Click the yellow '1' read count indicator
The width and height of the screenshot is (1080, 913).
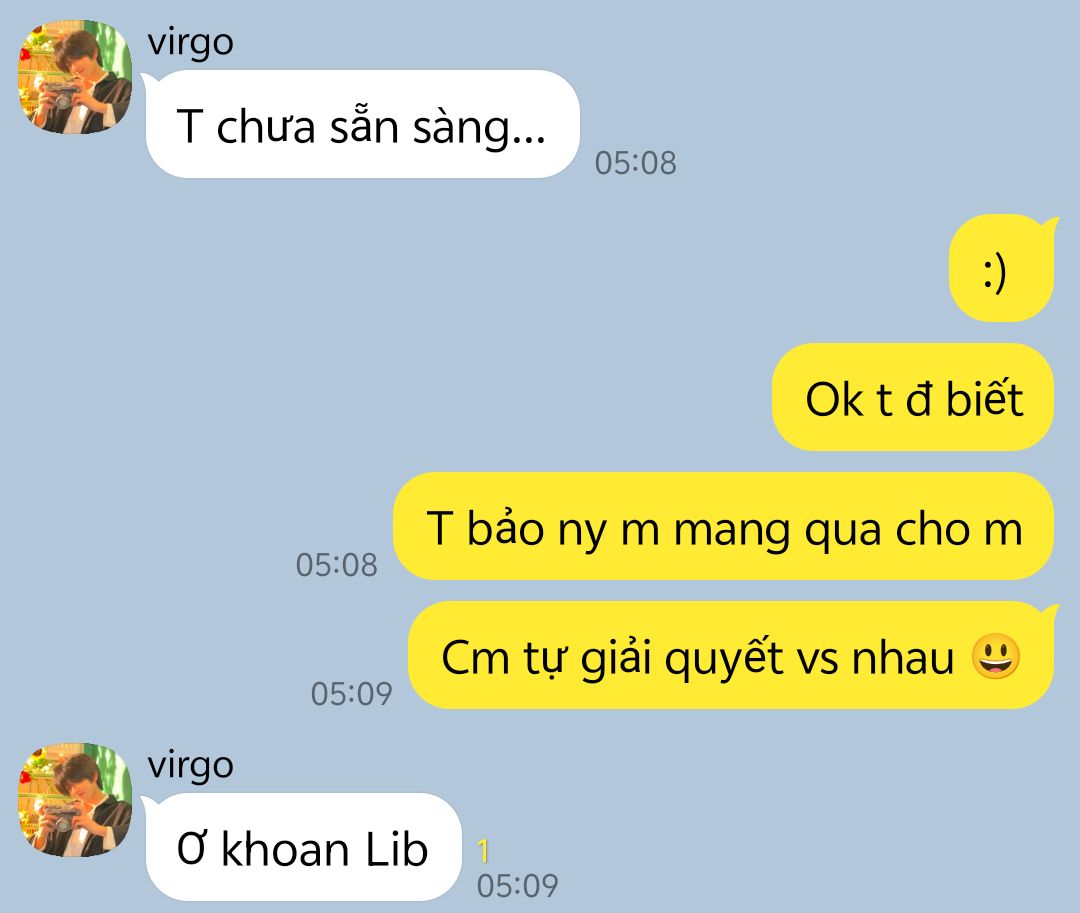point(483,851)
